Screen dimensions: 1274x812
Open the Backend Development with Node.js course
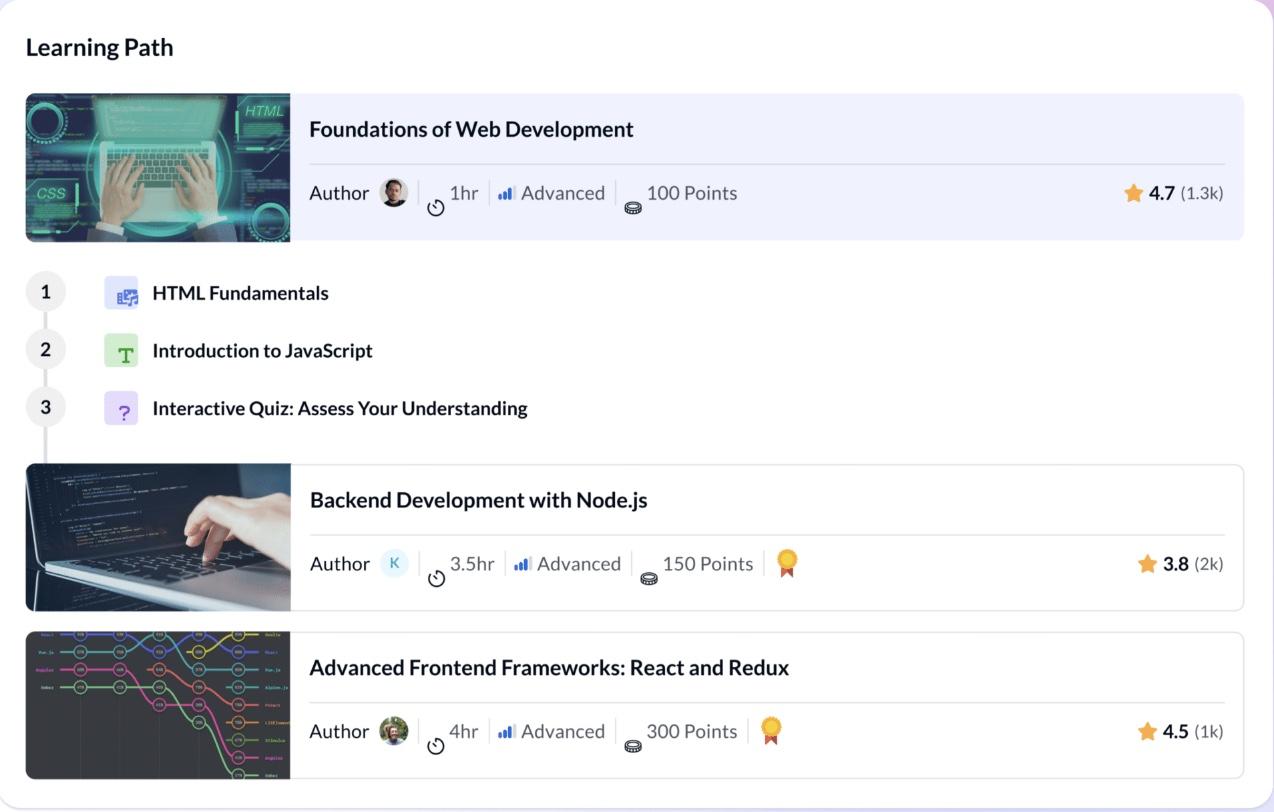[x=478, y=500]
